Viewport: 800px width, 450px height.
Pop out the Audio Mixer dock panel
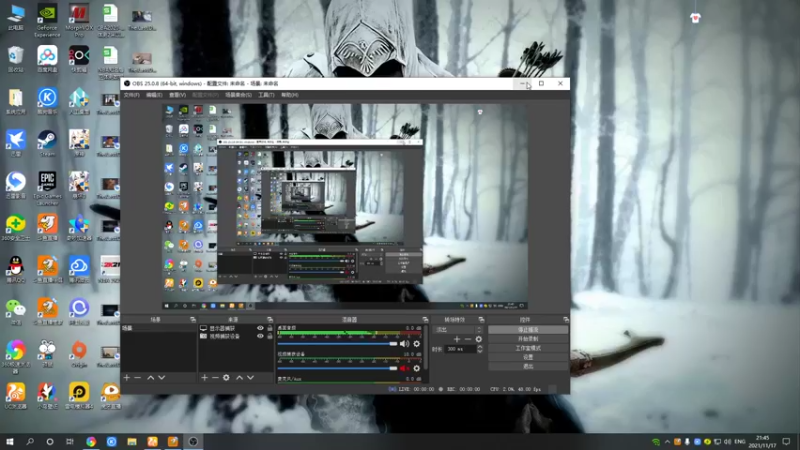(x=425, y=319)
